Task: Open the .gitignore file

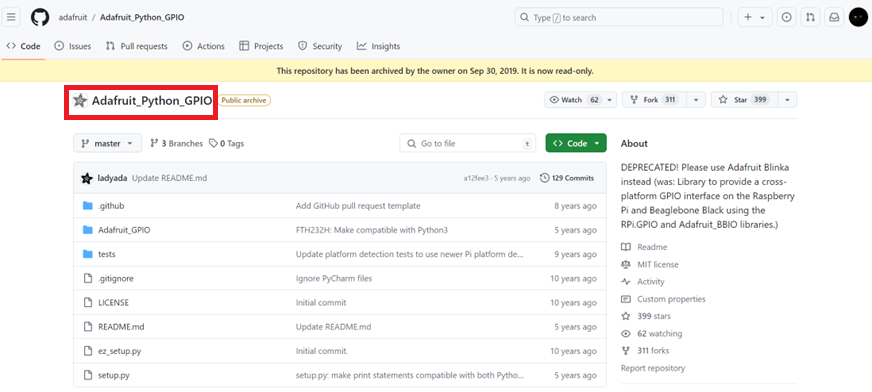Action: tap(116, 279)
